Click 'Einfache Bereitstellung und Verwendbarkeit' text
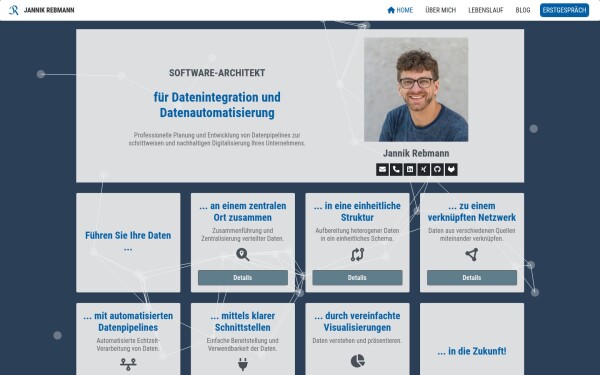 coord(243,345)
